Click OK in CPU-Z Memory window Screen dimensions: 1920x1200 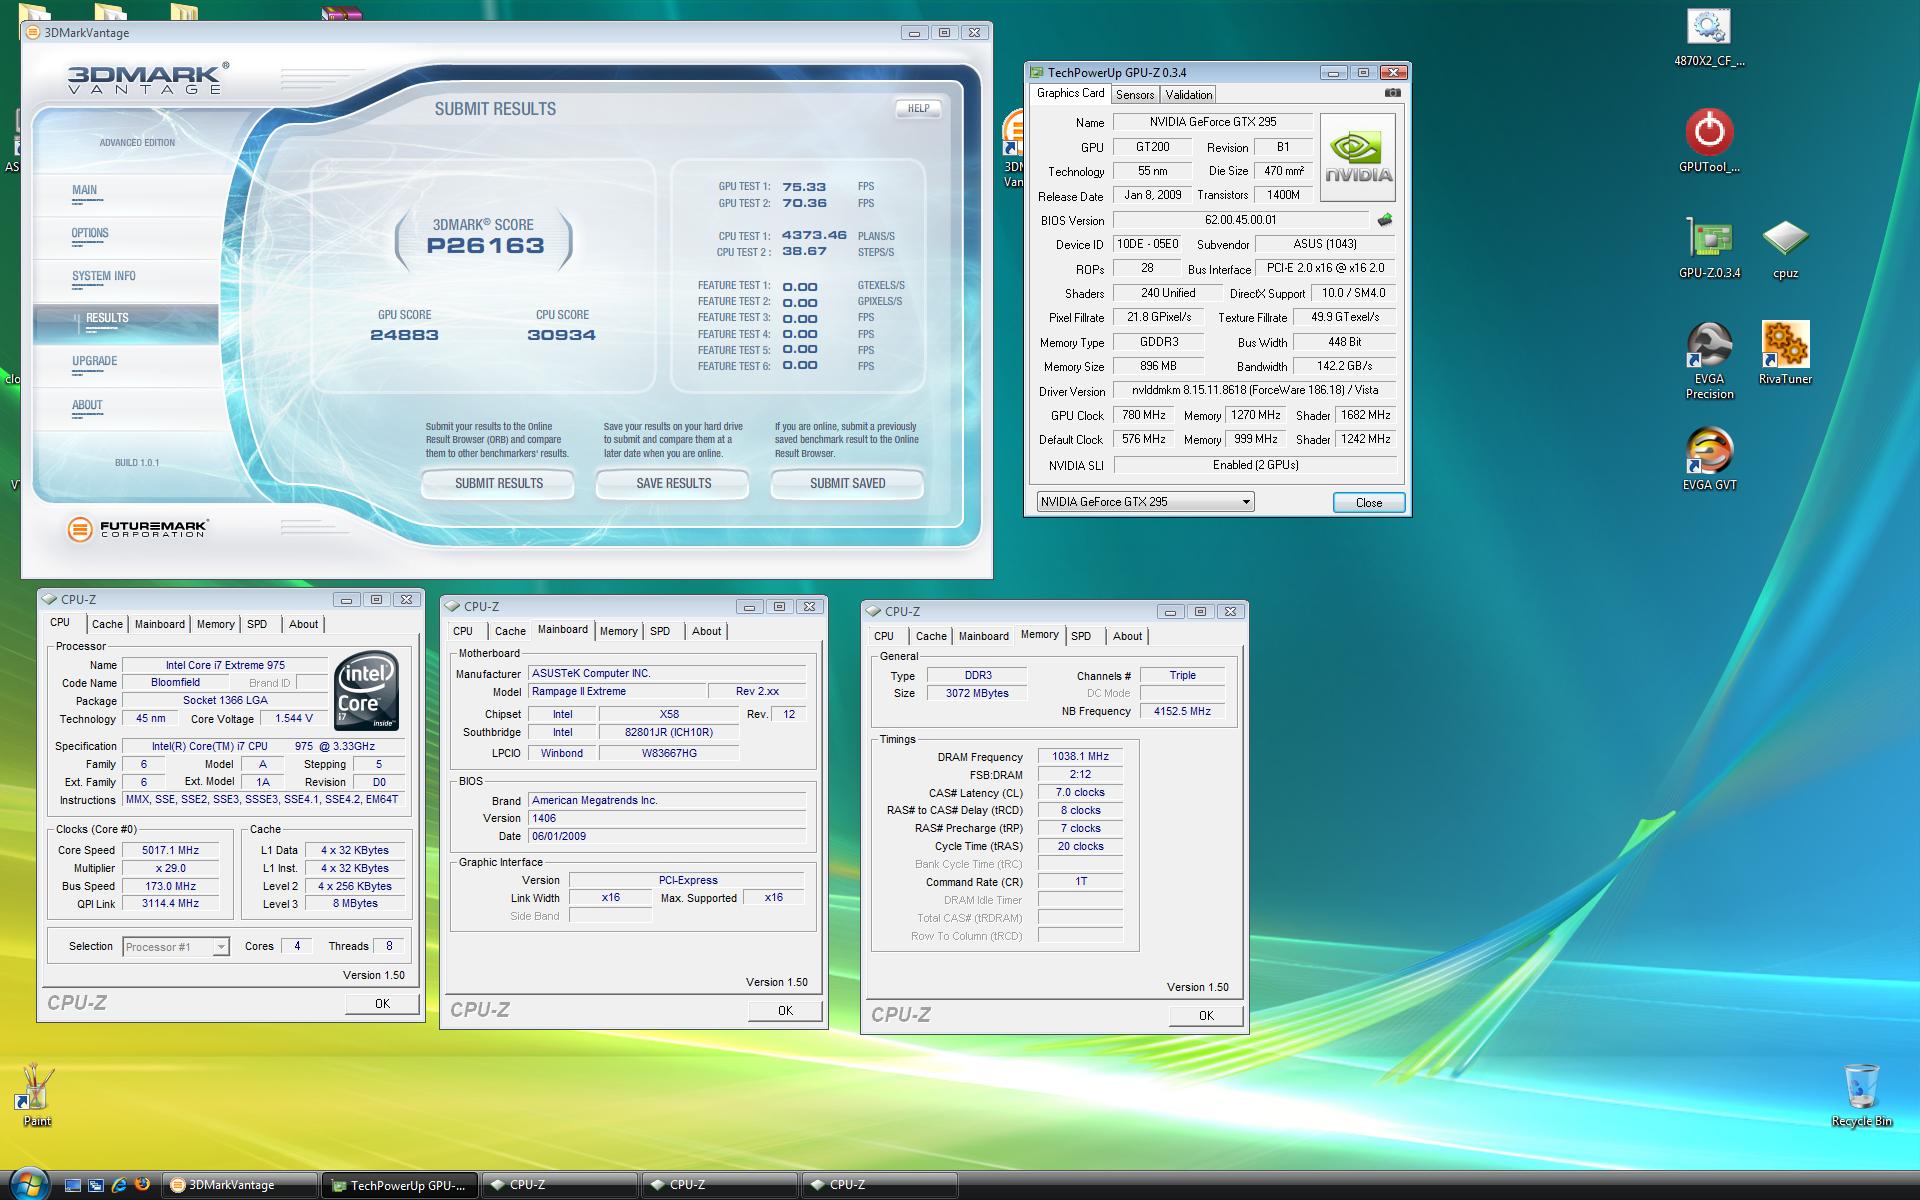pos(1206,1016)
